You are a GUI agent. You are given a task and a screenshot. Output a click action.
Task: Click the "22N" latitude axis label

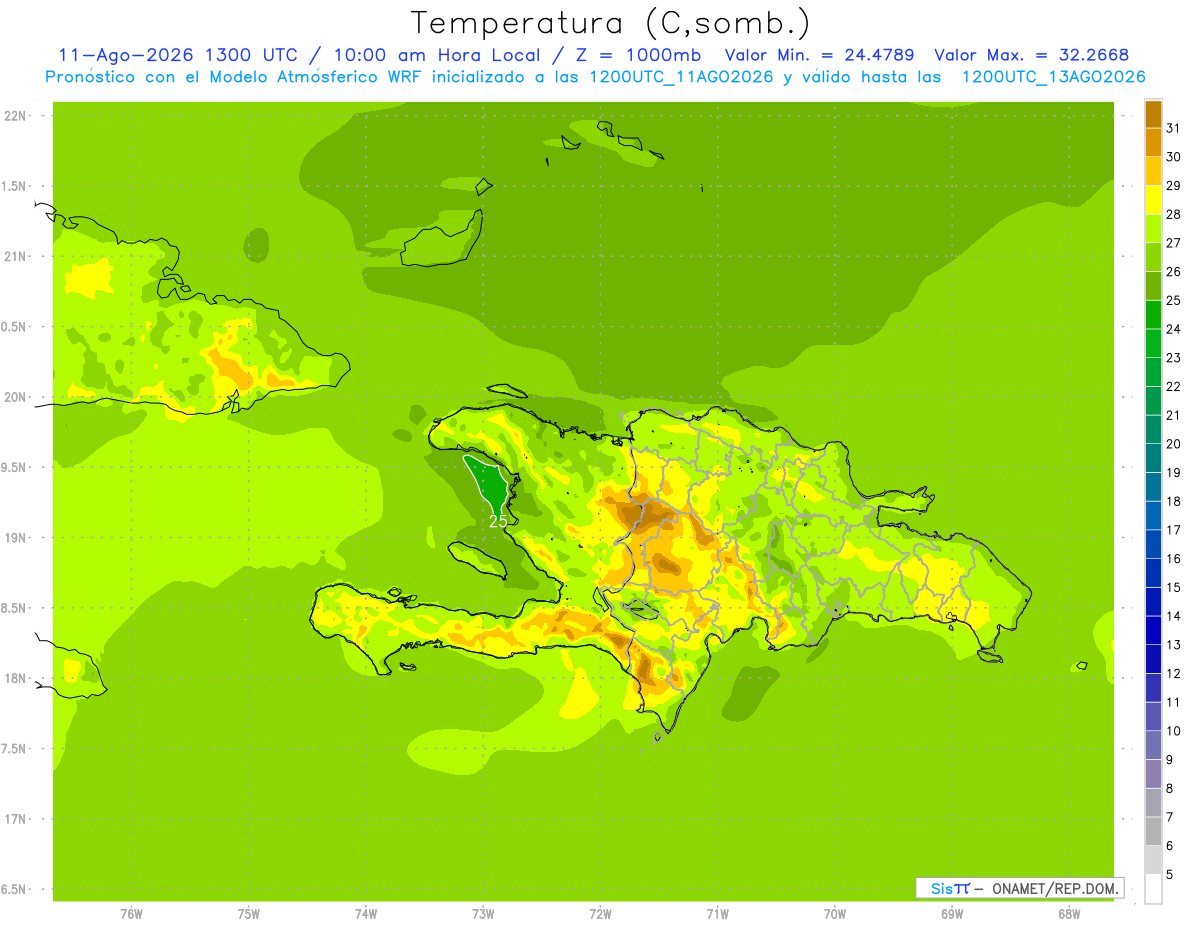[16, 115]
